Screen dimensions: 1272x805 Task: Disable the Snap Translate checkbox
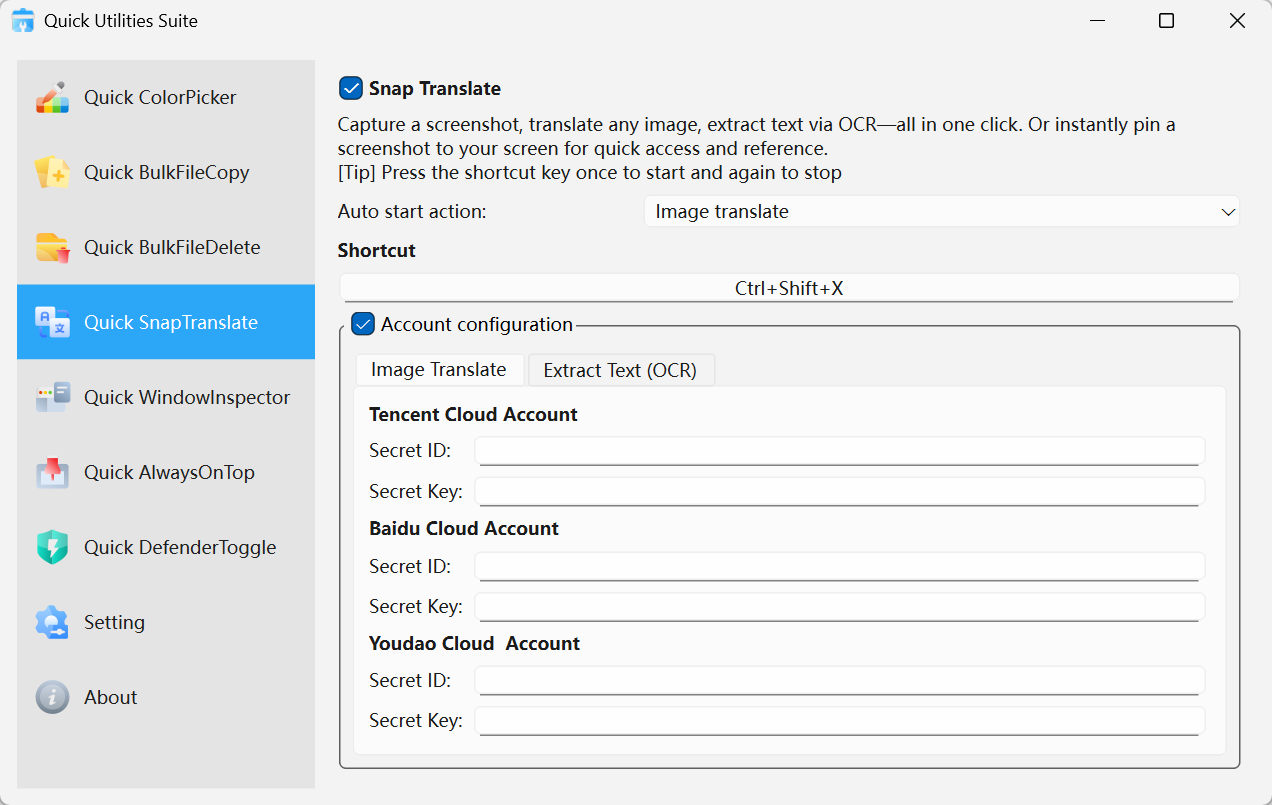[x=351, y=89]
